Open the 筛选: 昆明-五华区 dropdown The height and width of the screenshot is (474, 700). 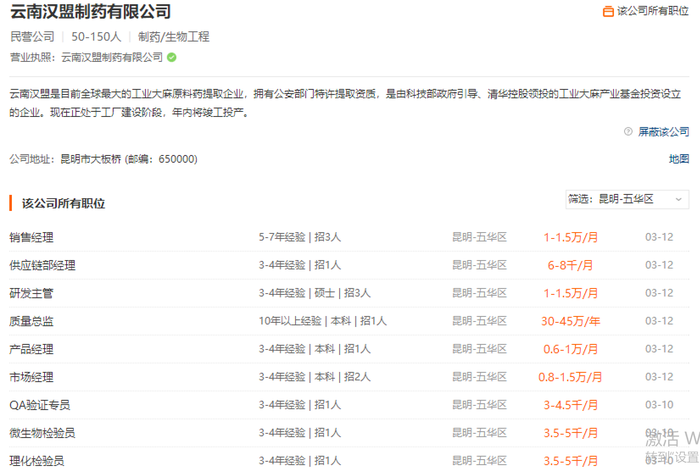tap(627, 199)
